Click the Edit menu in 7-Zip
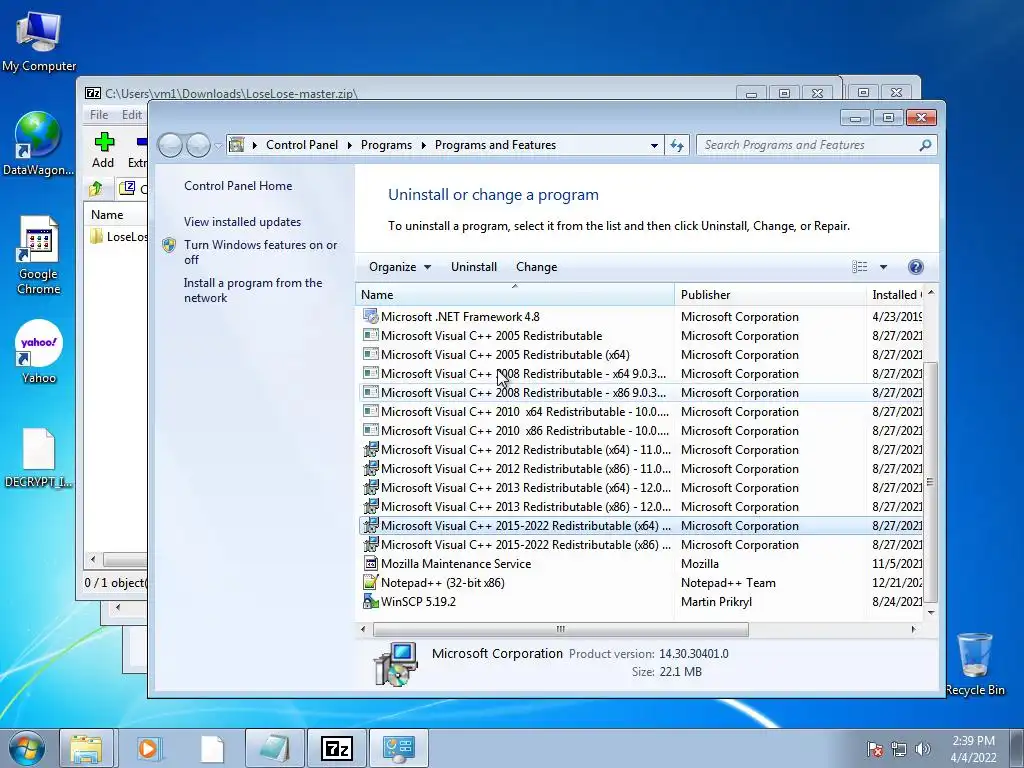The image size is (1024, 768). click(131, 114)
